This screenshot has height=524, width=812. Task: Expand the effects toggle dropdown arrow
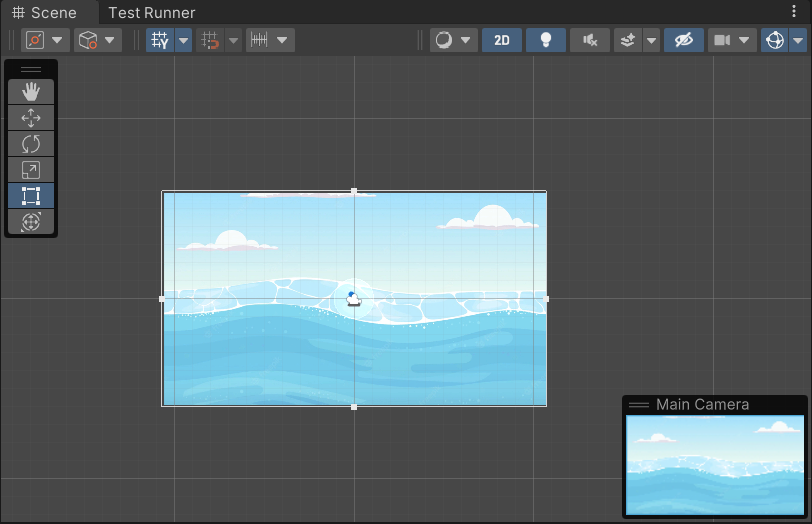tap(651, 40)
